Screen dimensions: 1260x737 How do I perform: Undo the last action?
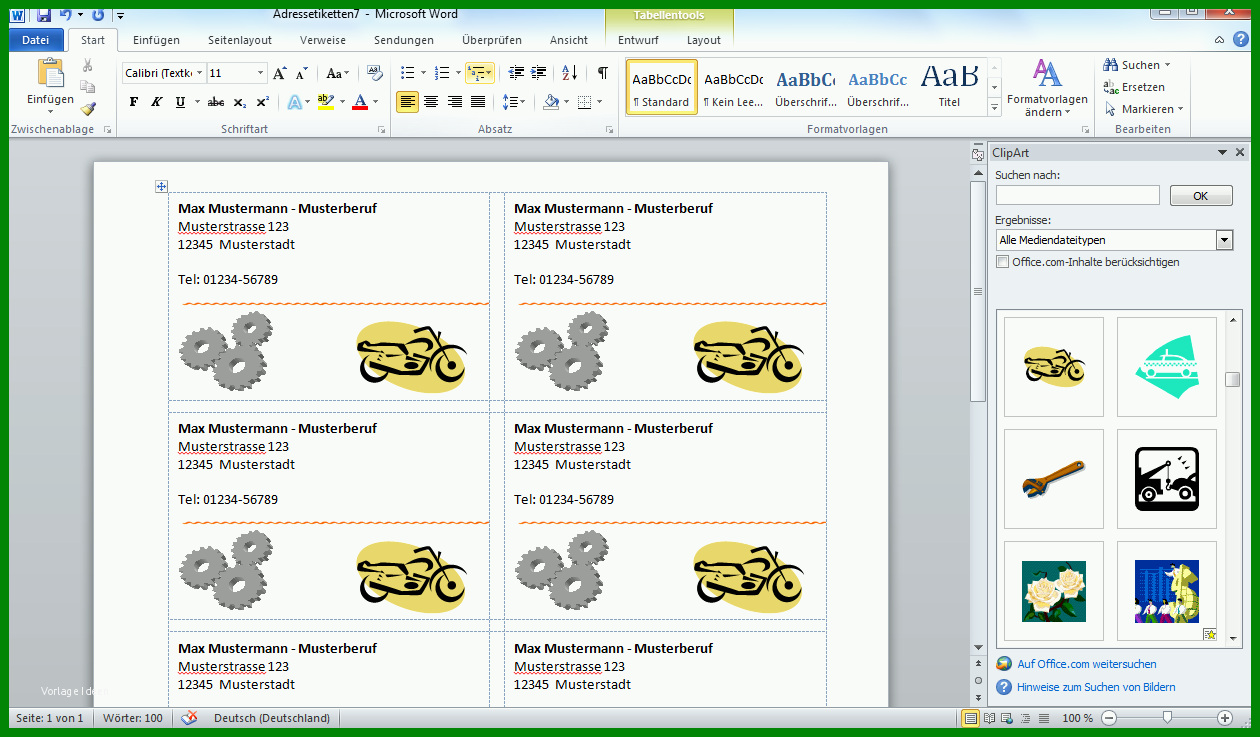coord(66,14)
